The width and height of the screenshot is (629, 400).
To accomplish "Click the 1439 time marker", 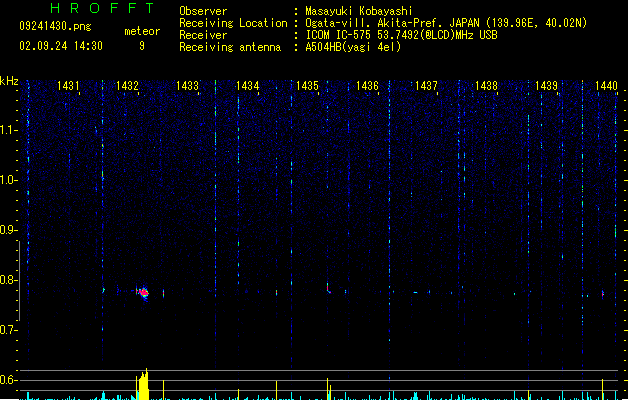I will click(546, 86).
